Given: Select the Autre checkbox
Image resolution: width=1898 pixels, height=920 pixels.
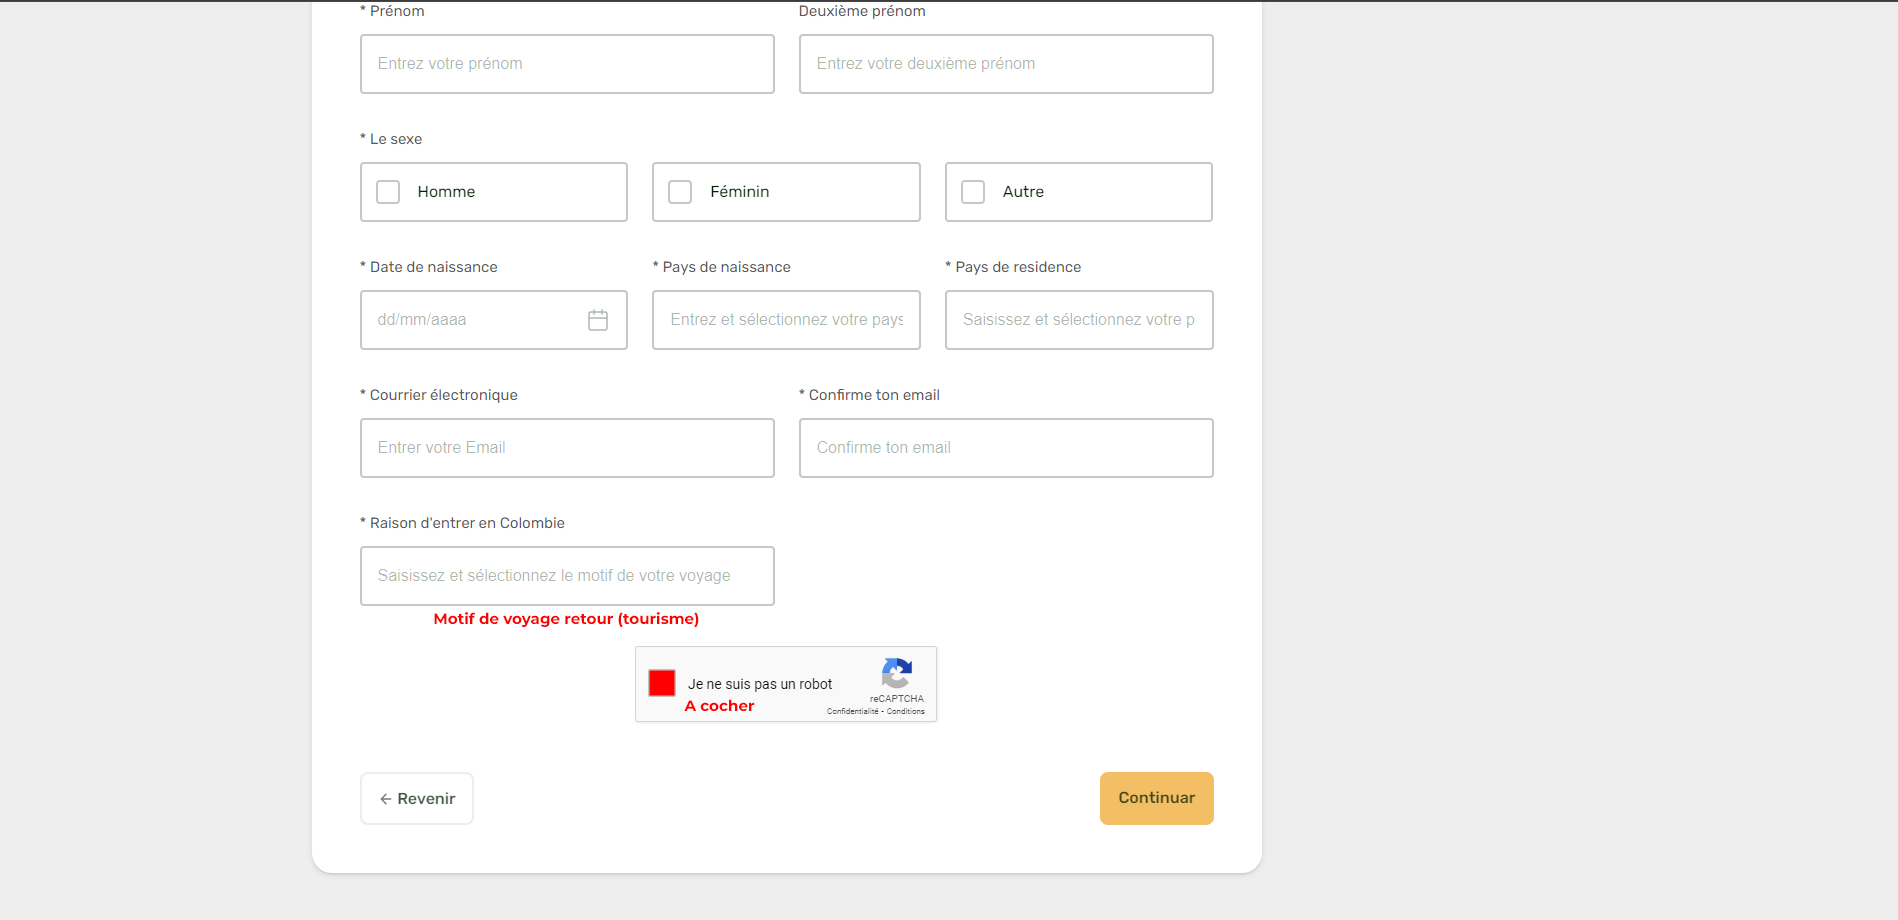Looking at the screenshot, I should coord(973,192).
